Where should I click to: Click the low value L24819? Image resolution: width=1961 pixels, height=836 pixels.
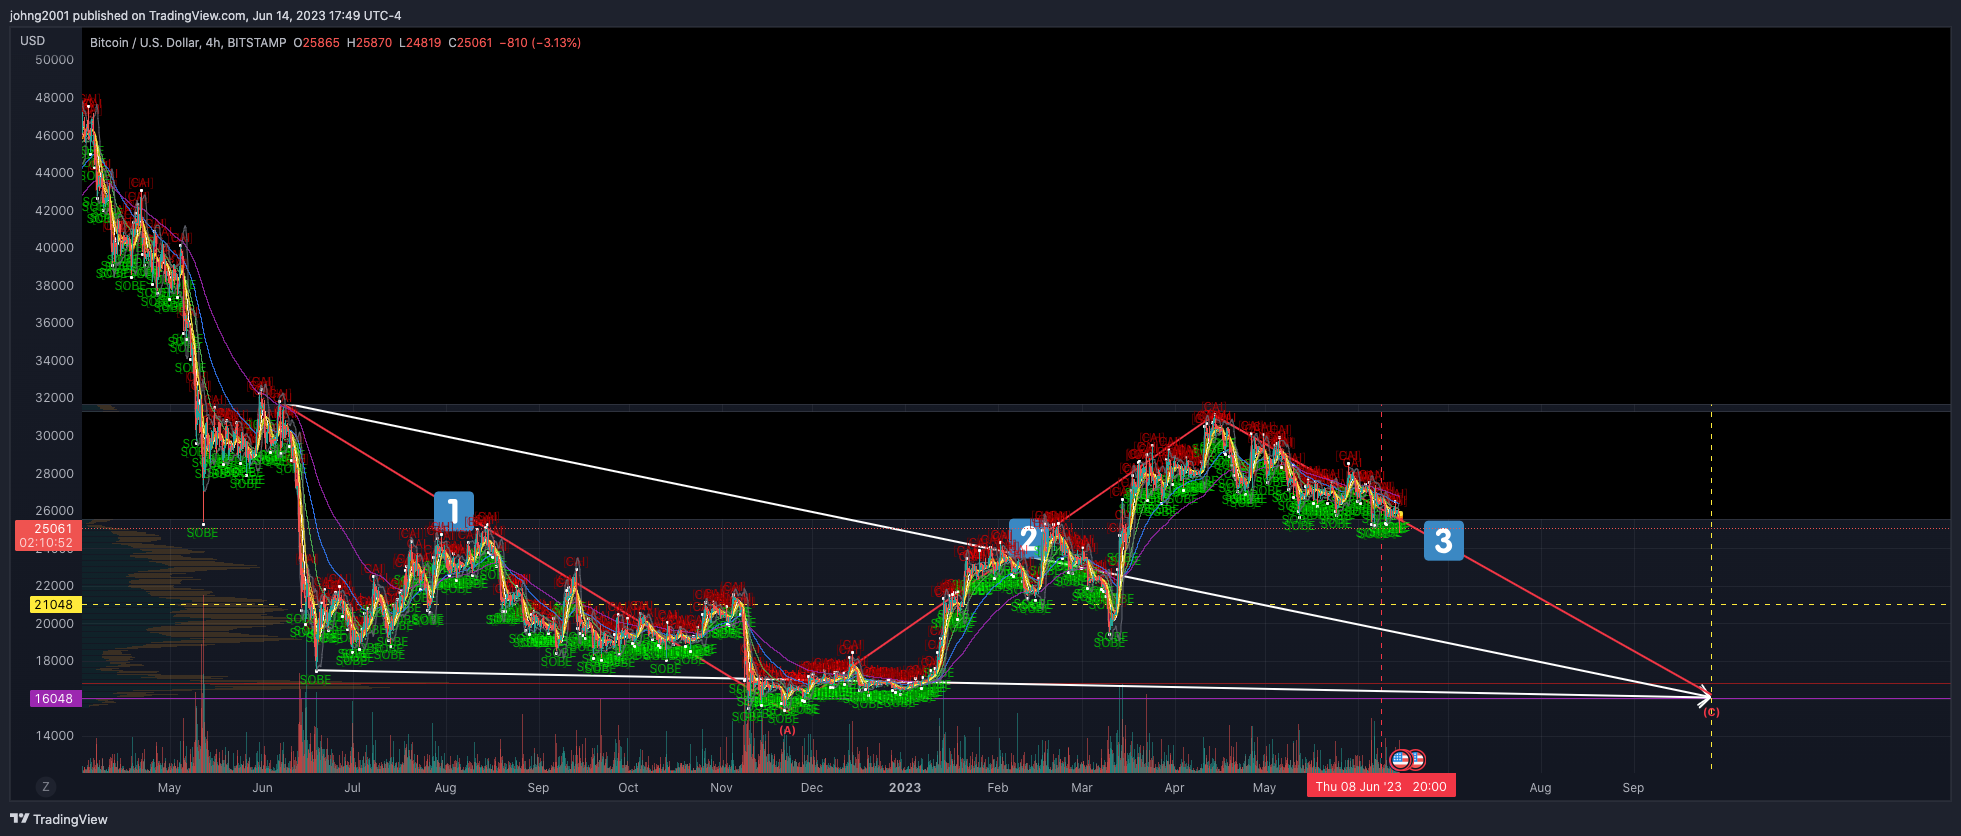(x=420, y=43)
